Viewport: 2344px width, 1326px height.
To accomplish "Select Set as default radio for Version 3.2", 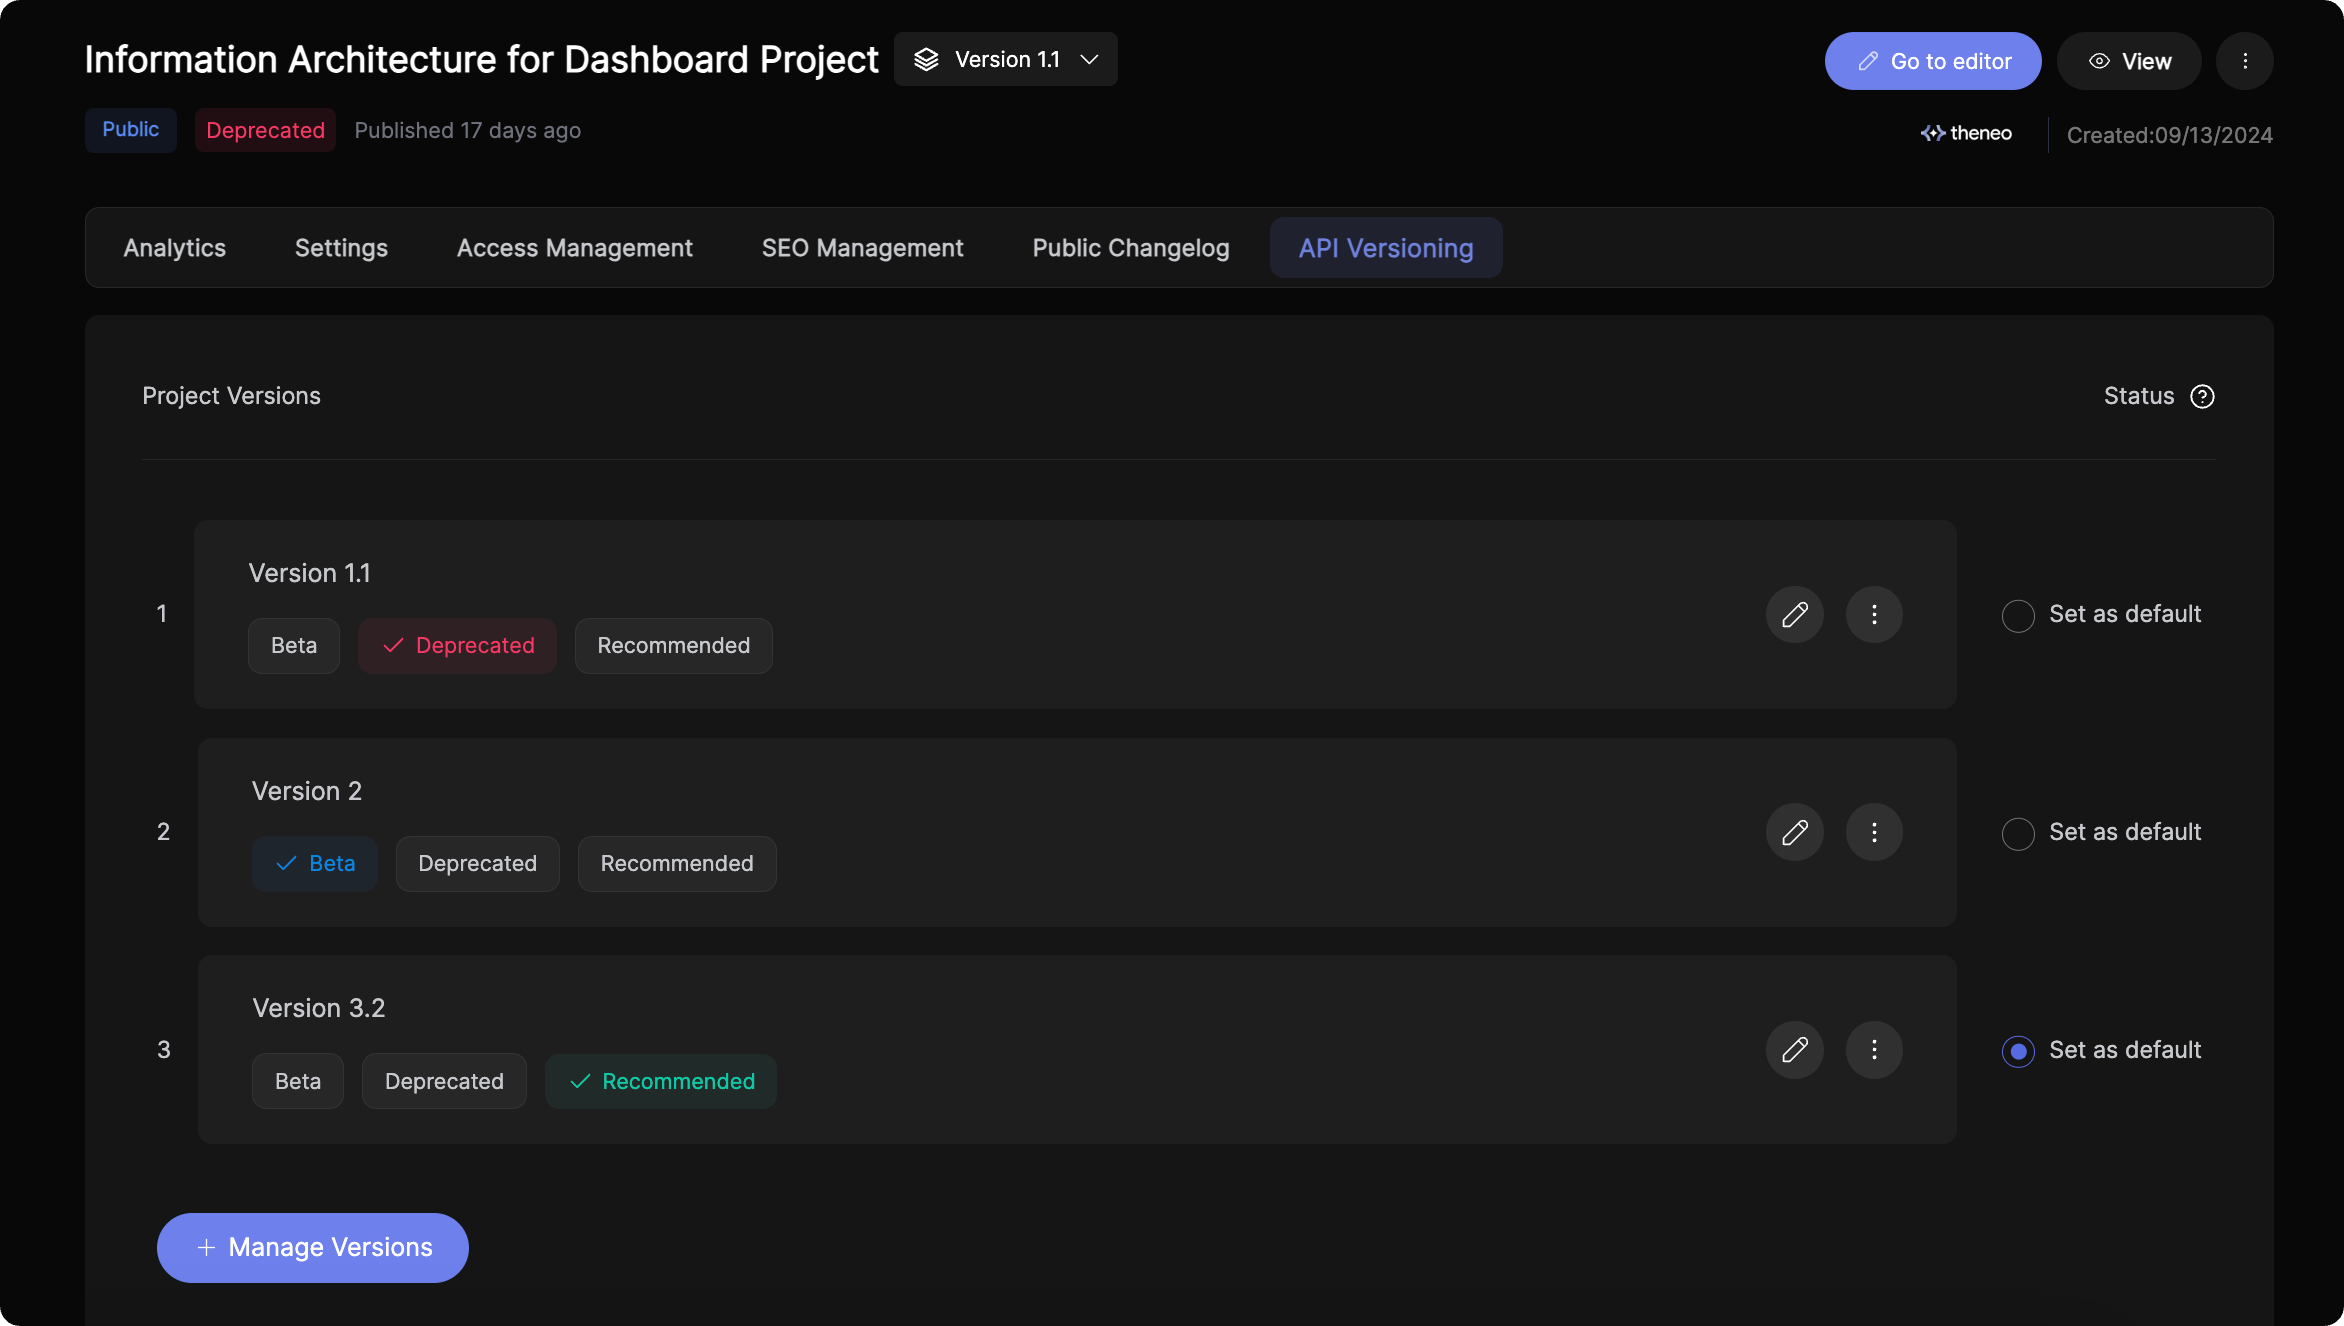I will 2018,1052.
